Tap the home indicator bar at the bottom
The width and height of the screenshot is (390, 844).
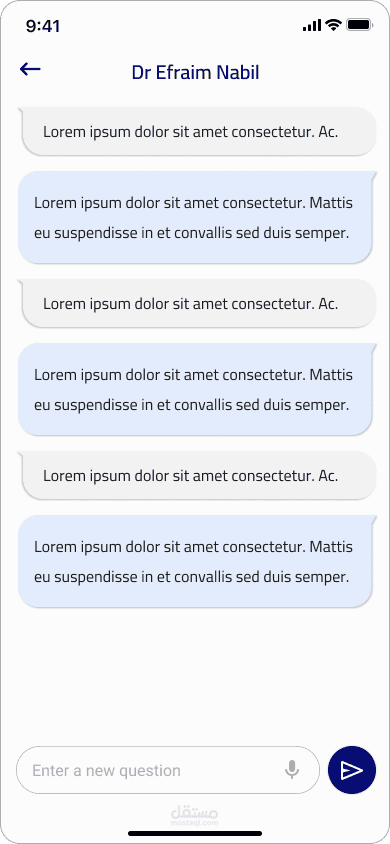pyautogui.click(x=195, y=834)
